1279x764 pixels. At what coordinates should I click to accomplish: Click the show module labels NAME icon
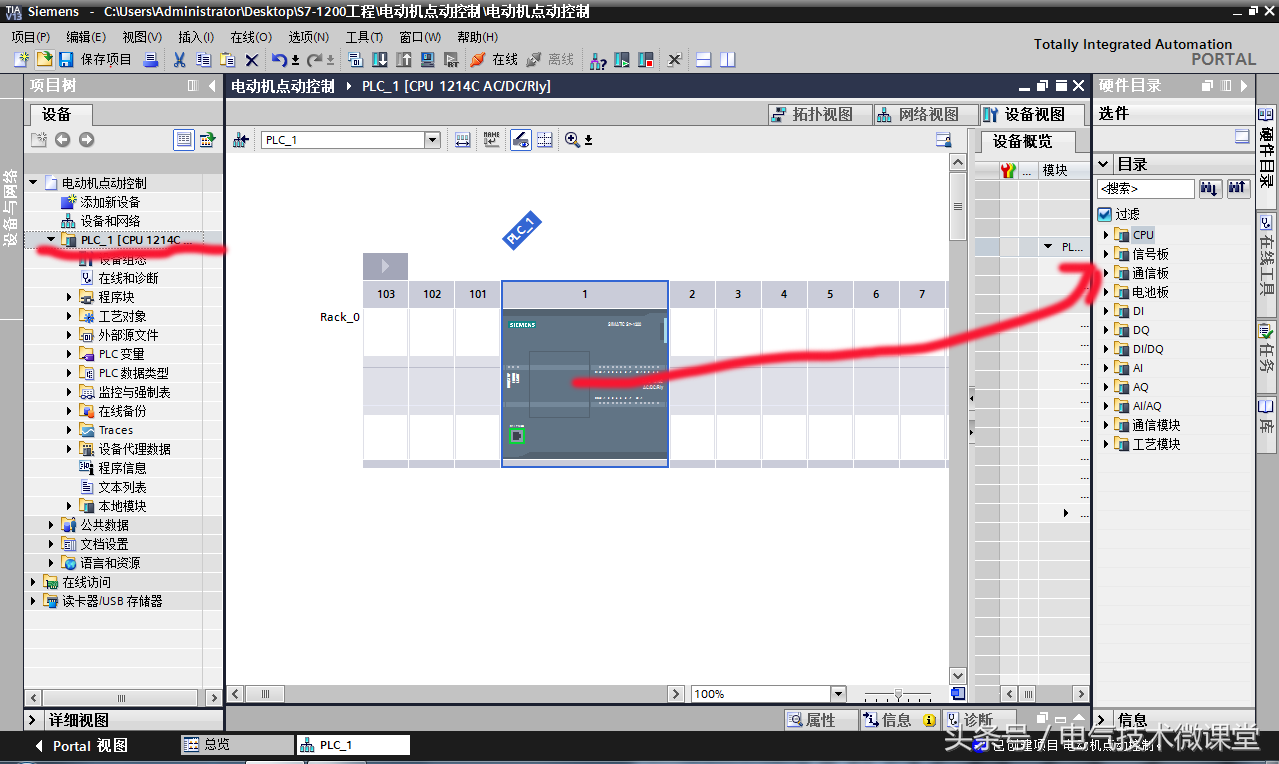coord(491,140)
